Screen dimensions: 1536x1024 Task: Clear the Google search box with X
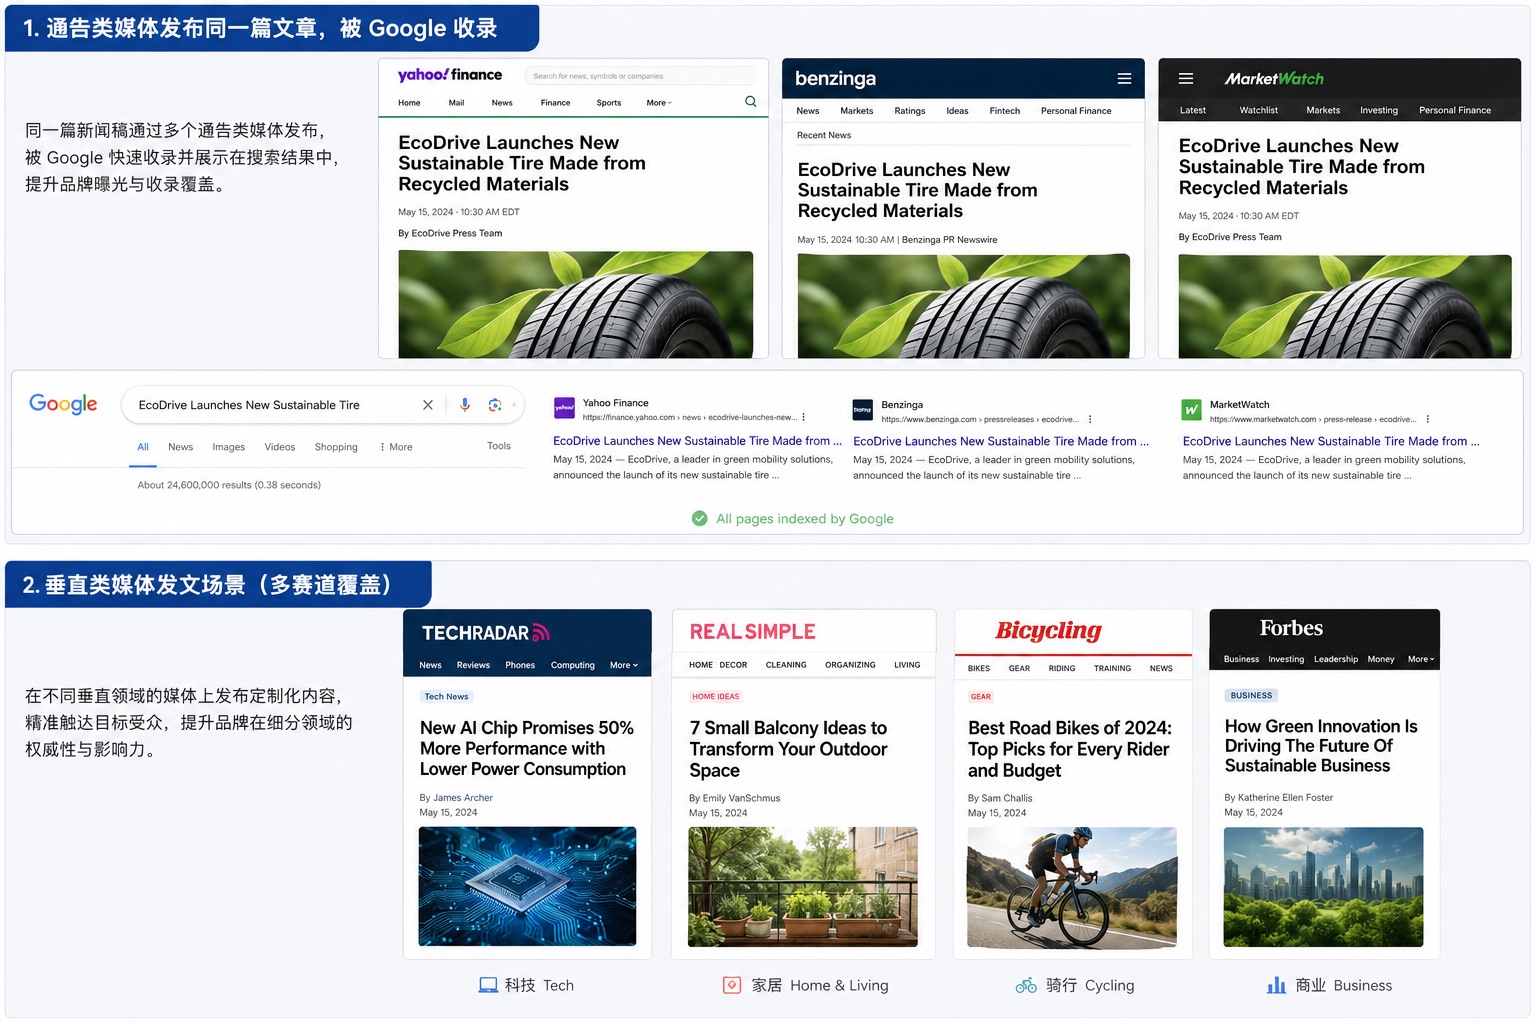(x=428, y=405)
